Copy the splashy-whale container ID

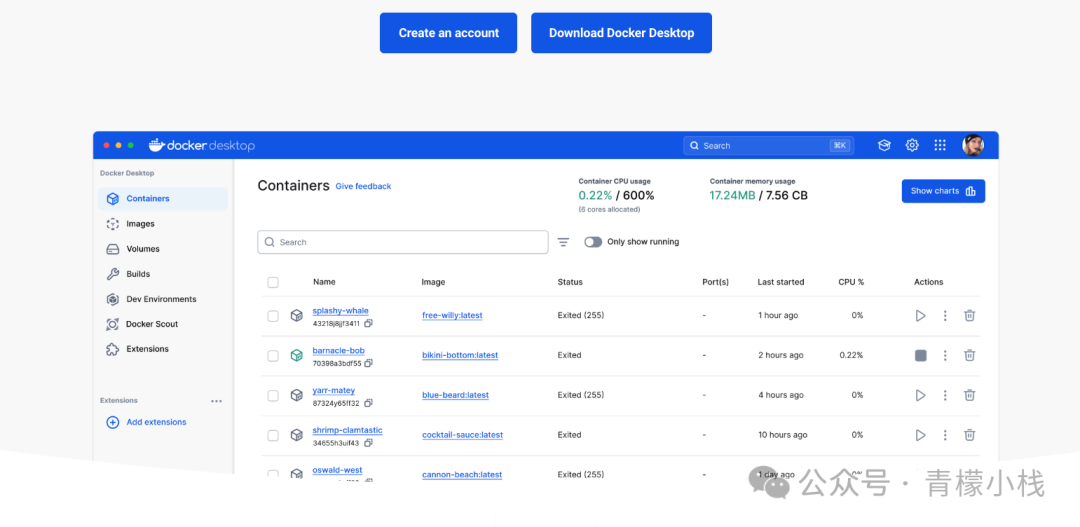pyautogui.click(x=369, y=324)
